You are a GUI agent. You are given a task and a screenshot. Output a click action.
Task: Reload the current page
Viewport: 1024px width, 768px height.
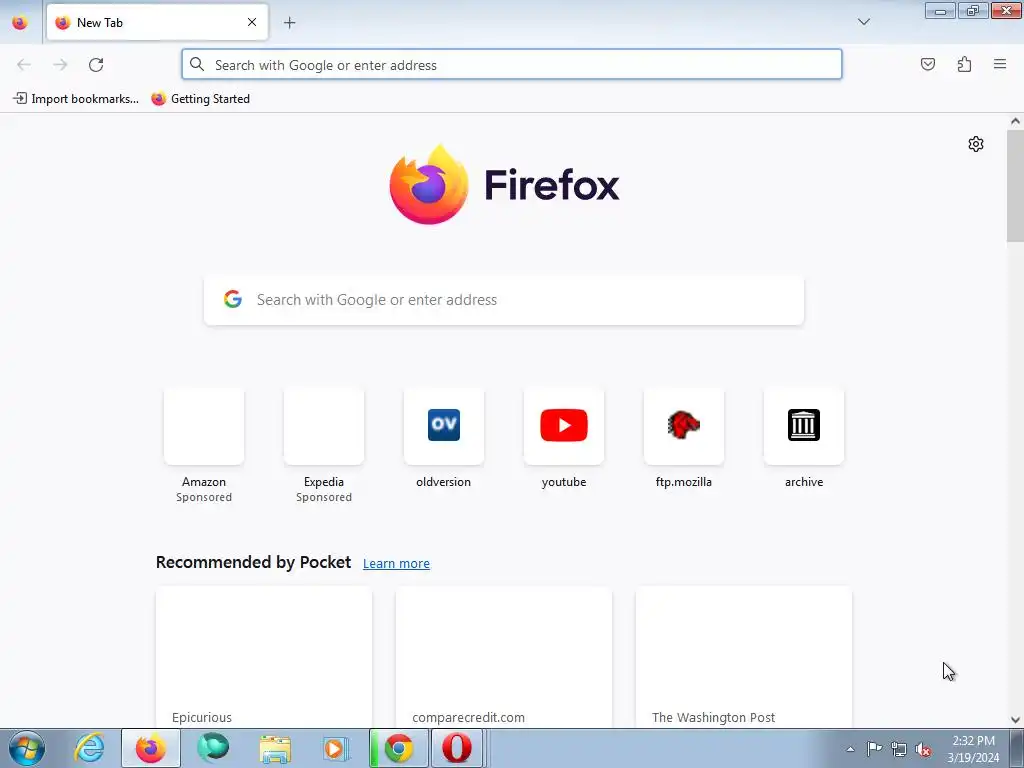click(96, 65)
